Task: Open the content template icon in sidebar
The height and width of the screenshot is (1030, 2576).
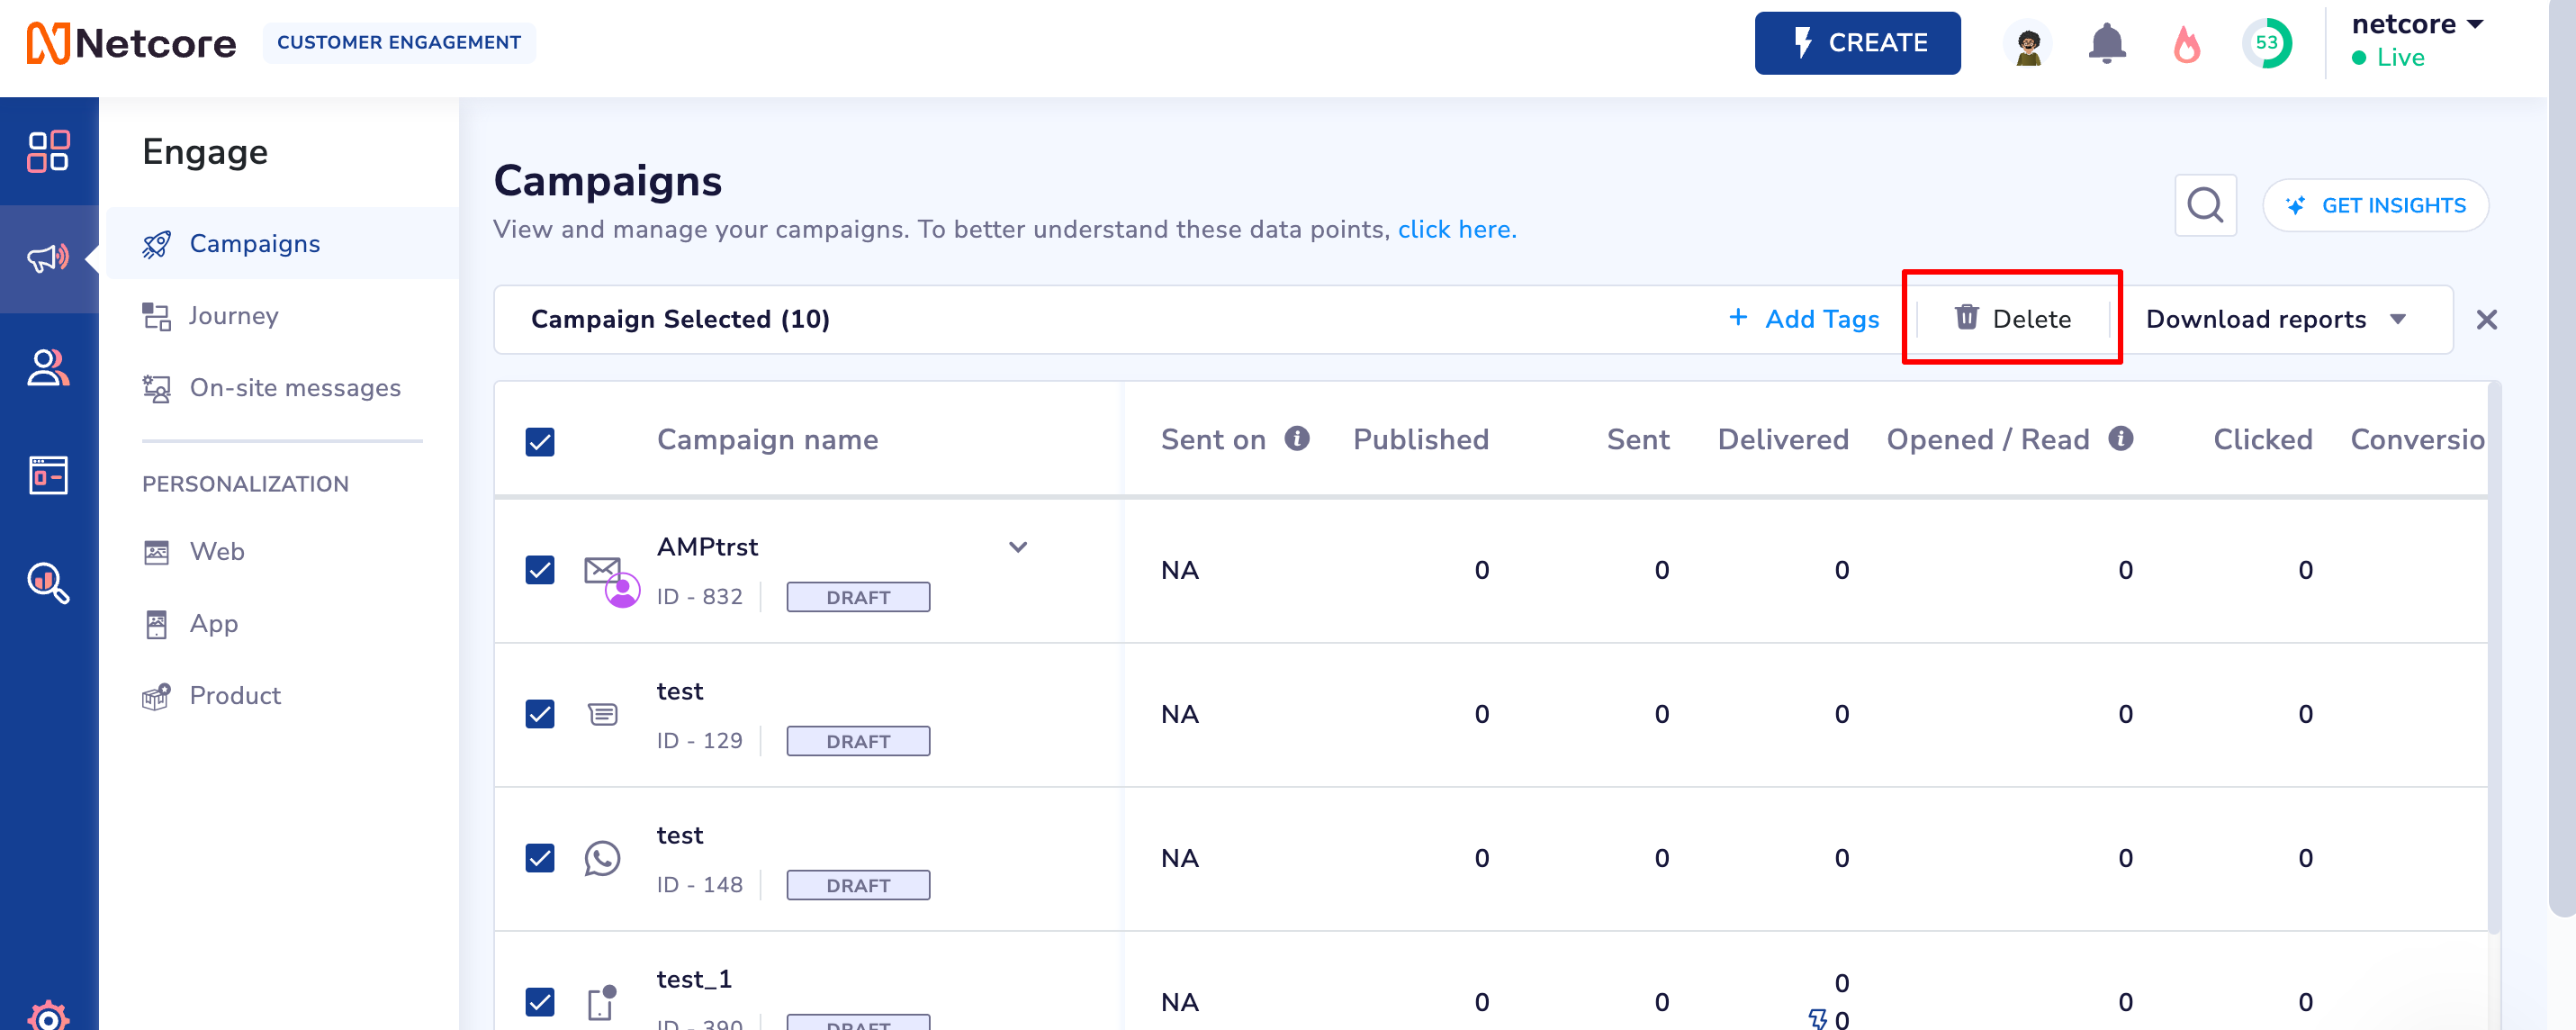Action: 48,475
